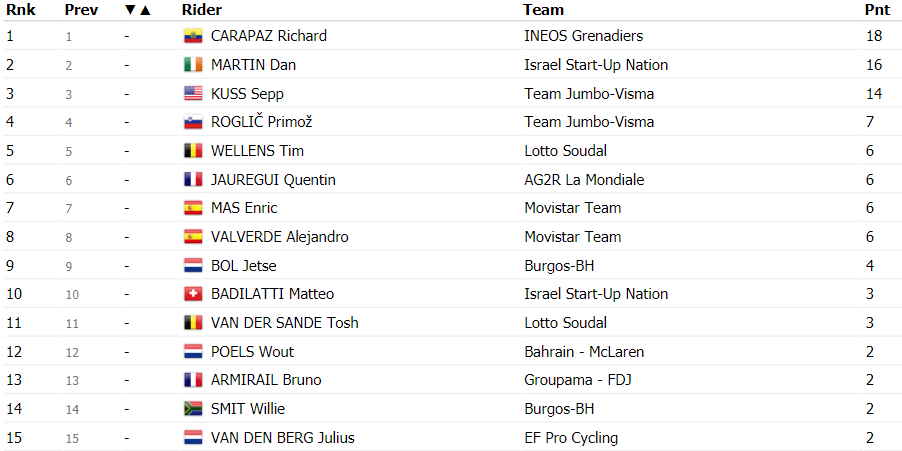
Task: Click USA flag icon beside KUSS Sepp
Action: pos(193,93)
